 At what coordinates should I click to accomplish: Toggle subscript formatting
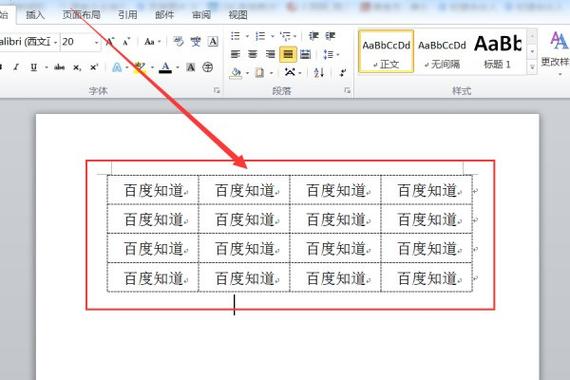pyautogui.click(x=77, y=67)
